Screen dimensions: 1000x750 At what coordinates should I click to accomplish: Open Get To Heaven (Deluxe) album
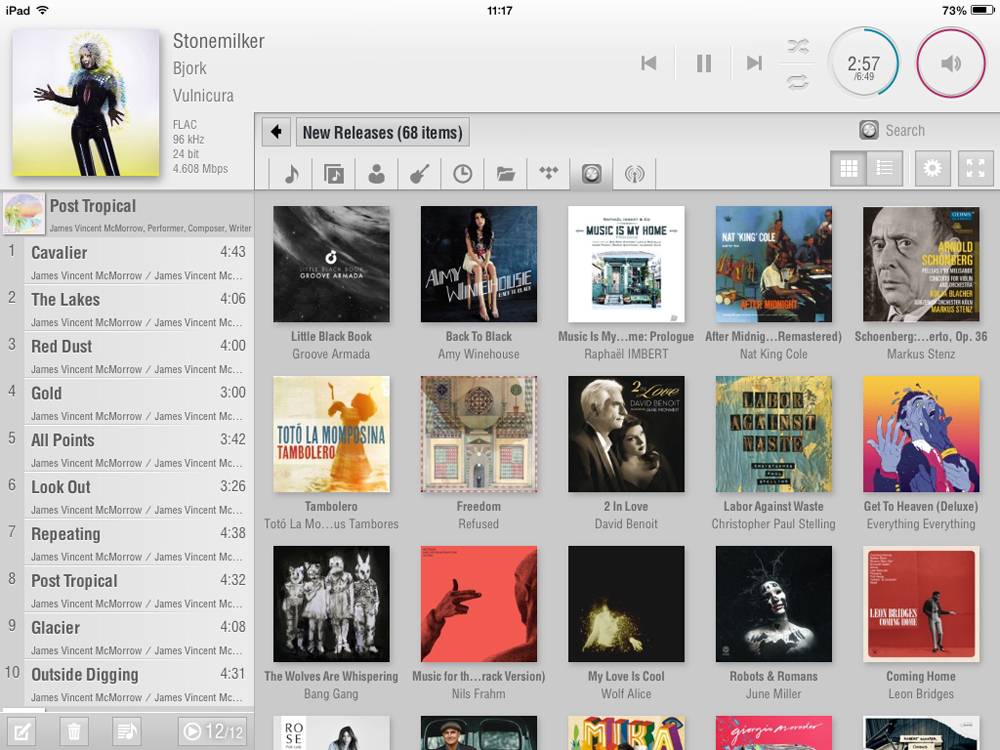921,434
